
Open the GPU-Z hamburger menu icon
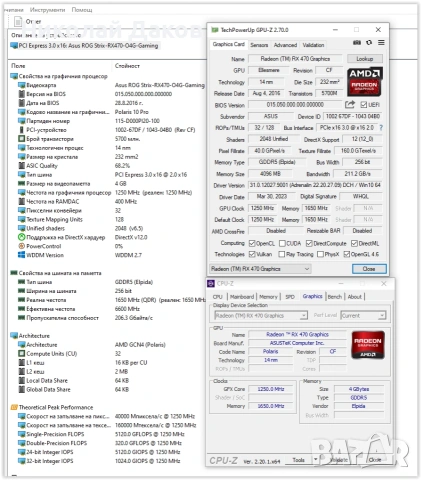[381, 43]
